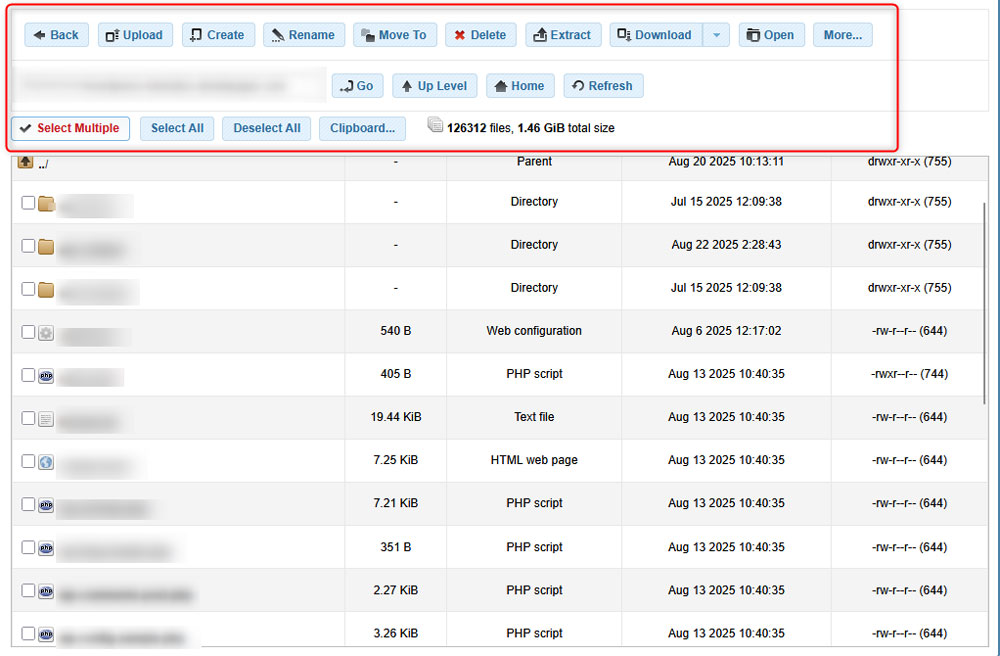Viewport: 1000px width, 656px height.
Task: Click the Up Level navigation button
Action: 434,85
